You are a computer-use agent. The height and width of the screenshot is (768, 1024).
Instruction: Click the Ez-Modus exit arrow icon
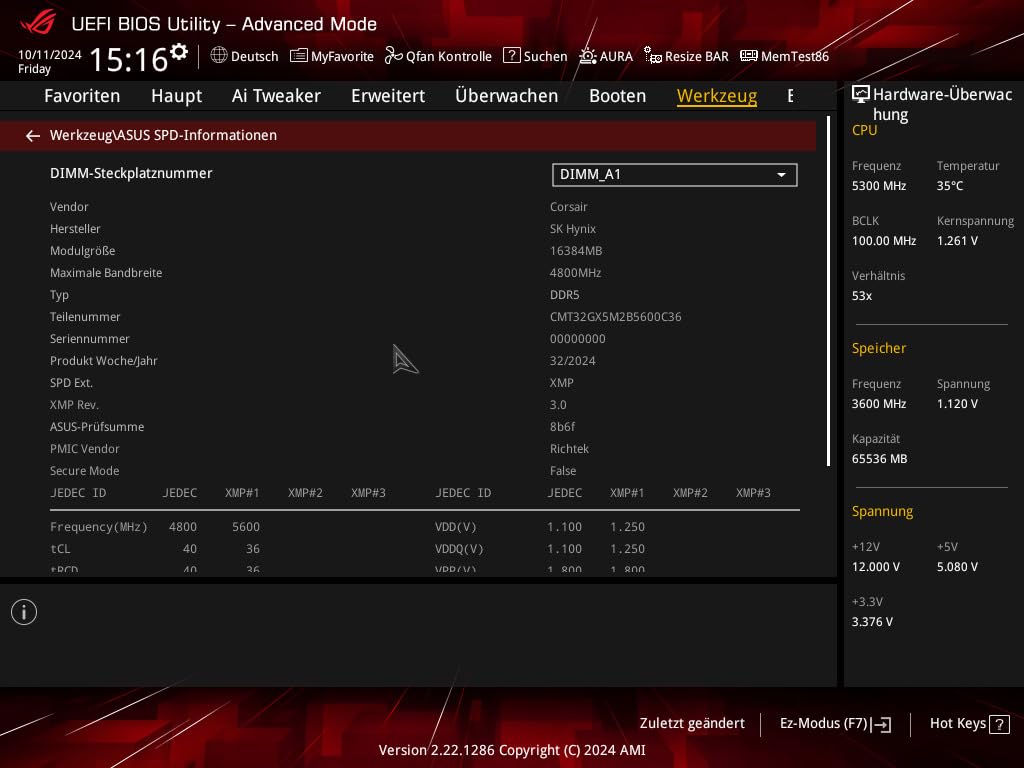click(x=881, y=724)
